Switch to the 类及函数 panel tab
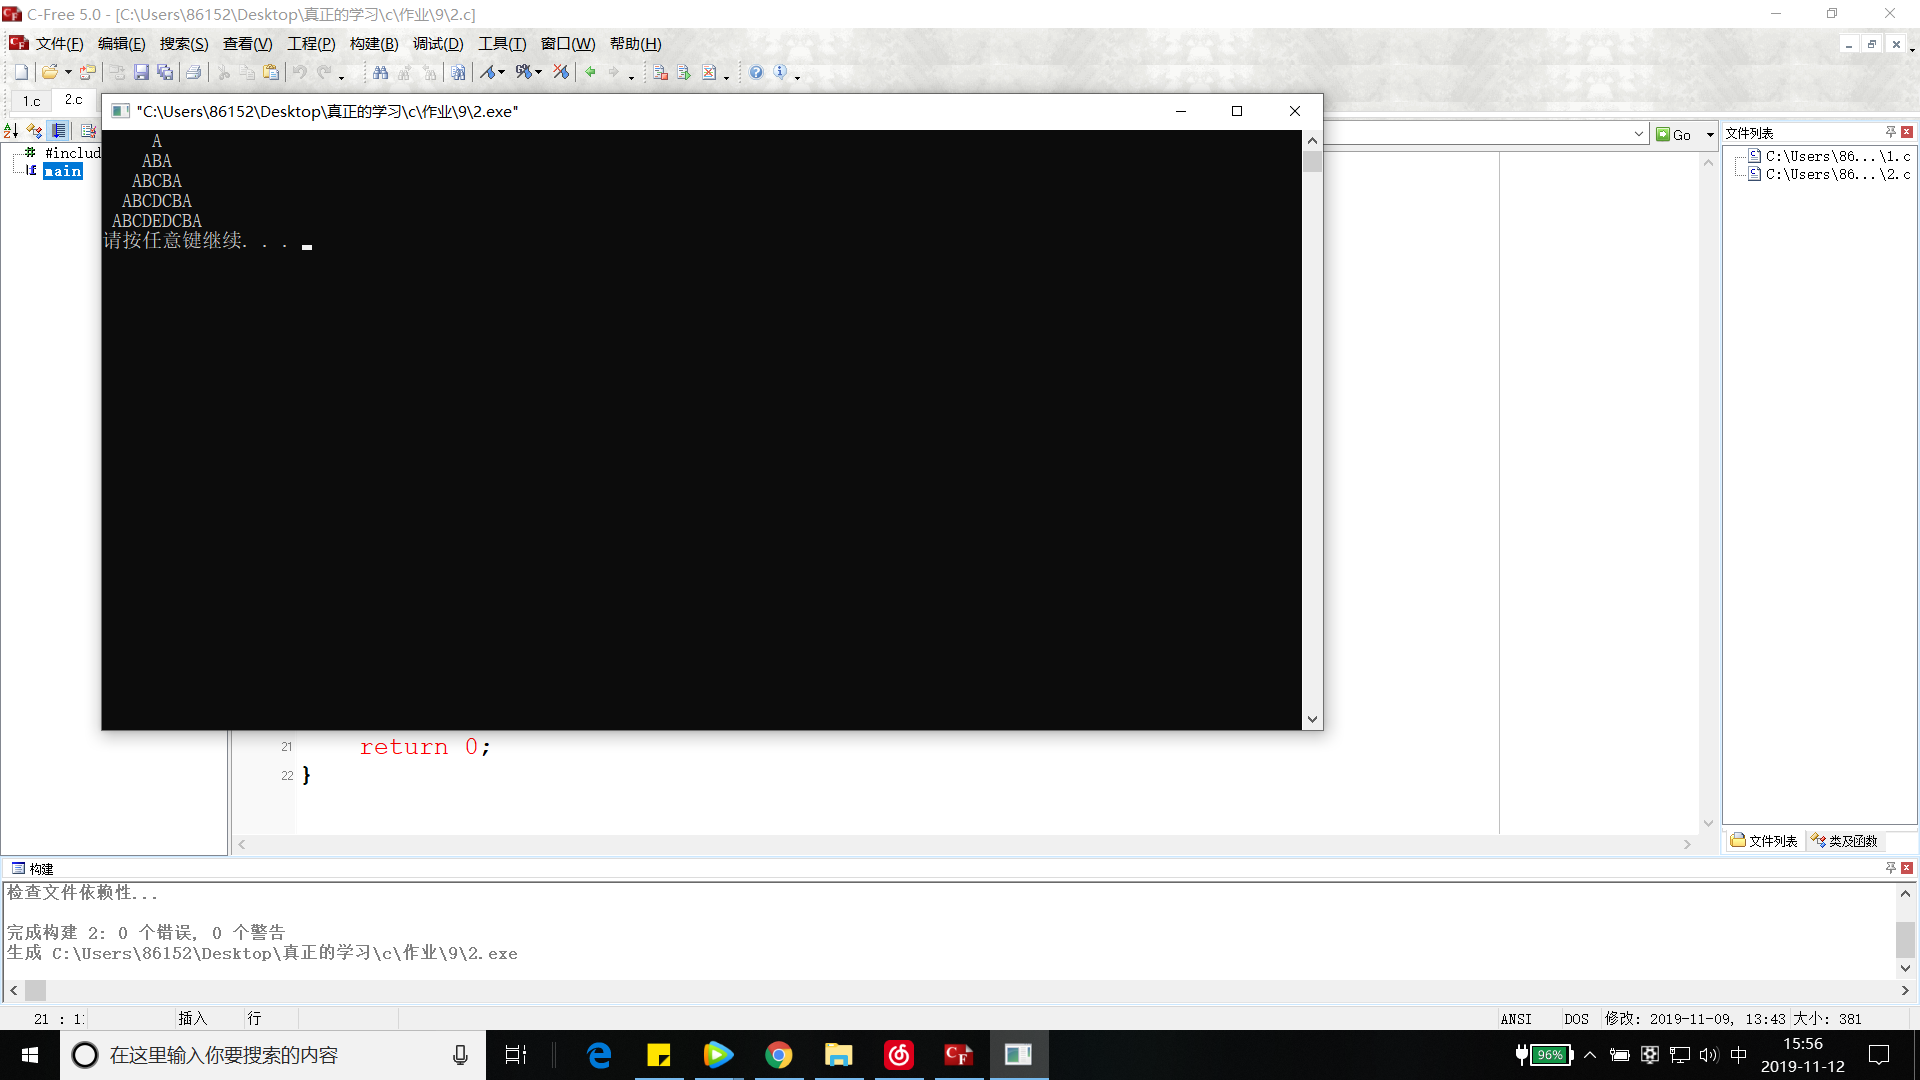Image resolution: width=1920 pixels, height=1080 pixels. (1845, 841)
